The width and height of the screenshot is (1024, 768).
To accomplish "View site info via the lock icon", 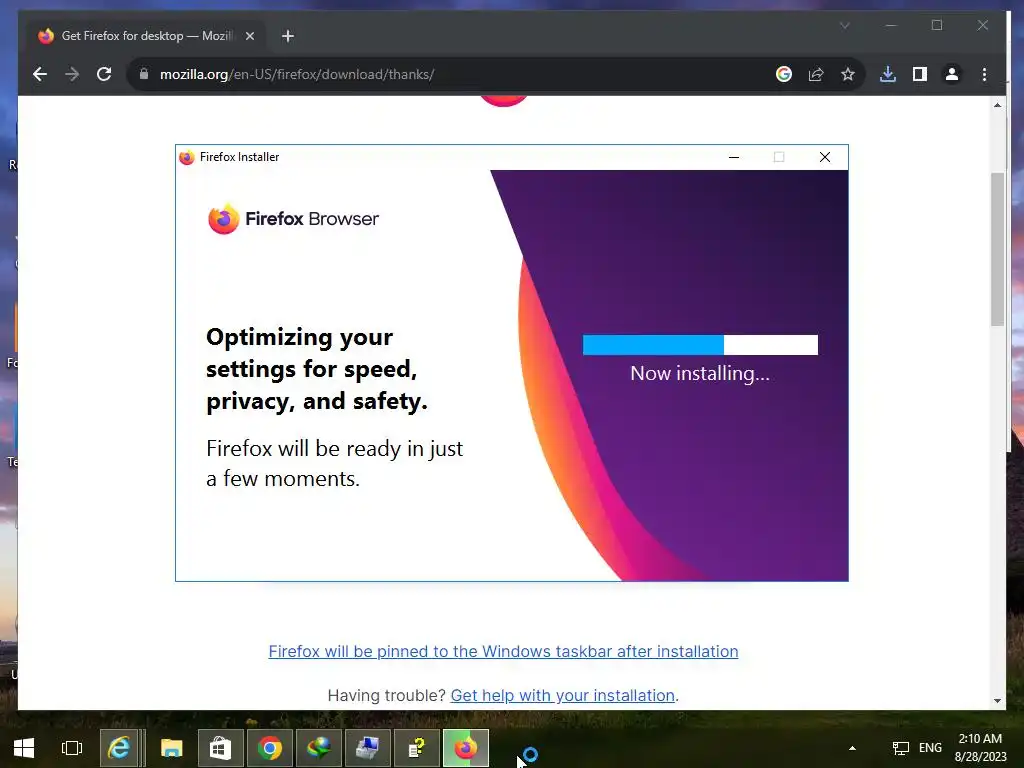I will pos(144,74).
